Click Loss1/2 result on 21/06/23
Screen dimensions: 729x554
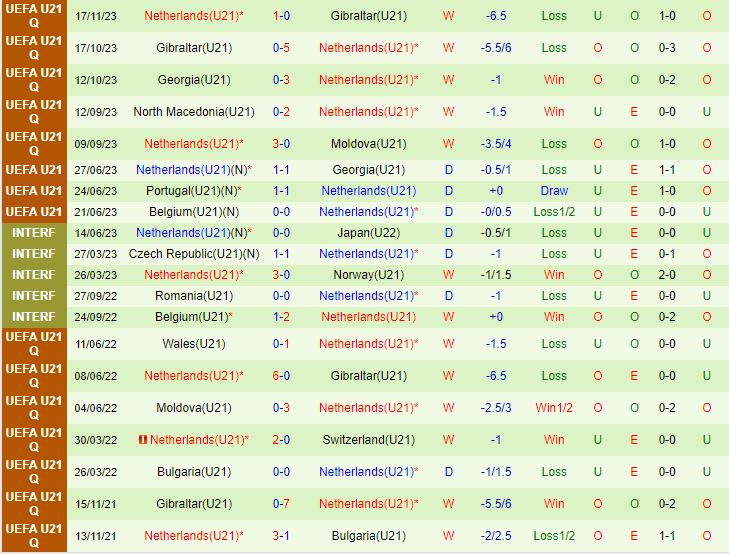pyautogui.click(x=554, y=212)
